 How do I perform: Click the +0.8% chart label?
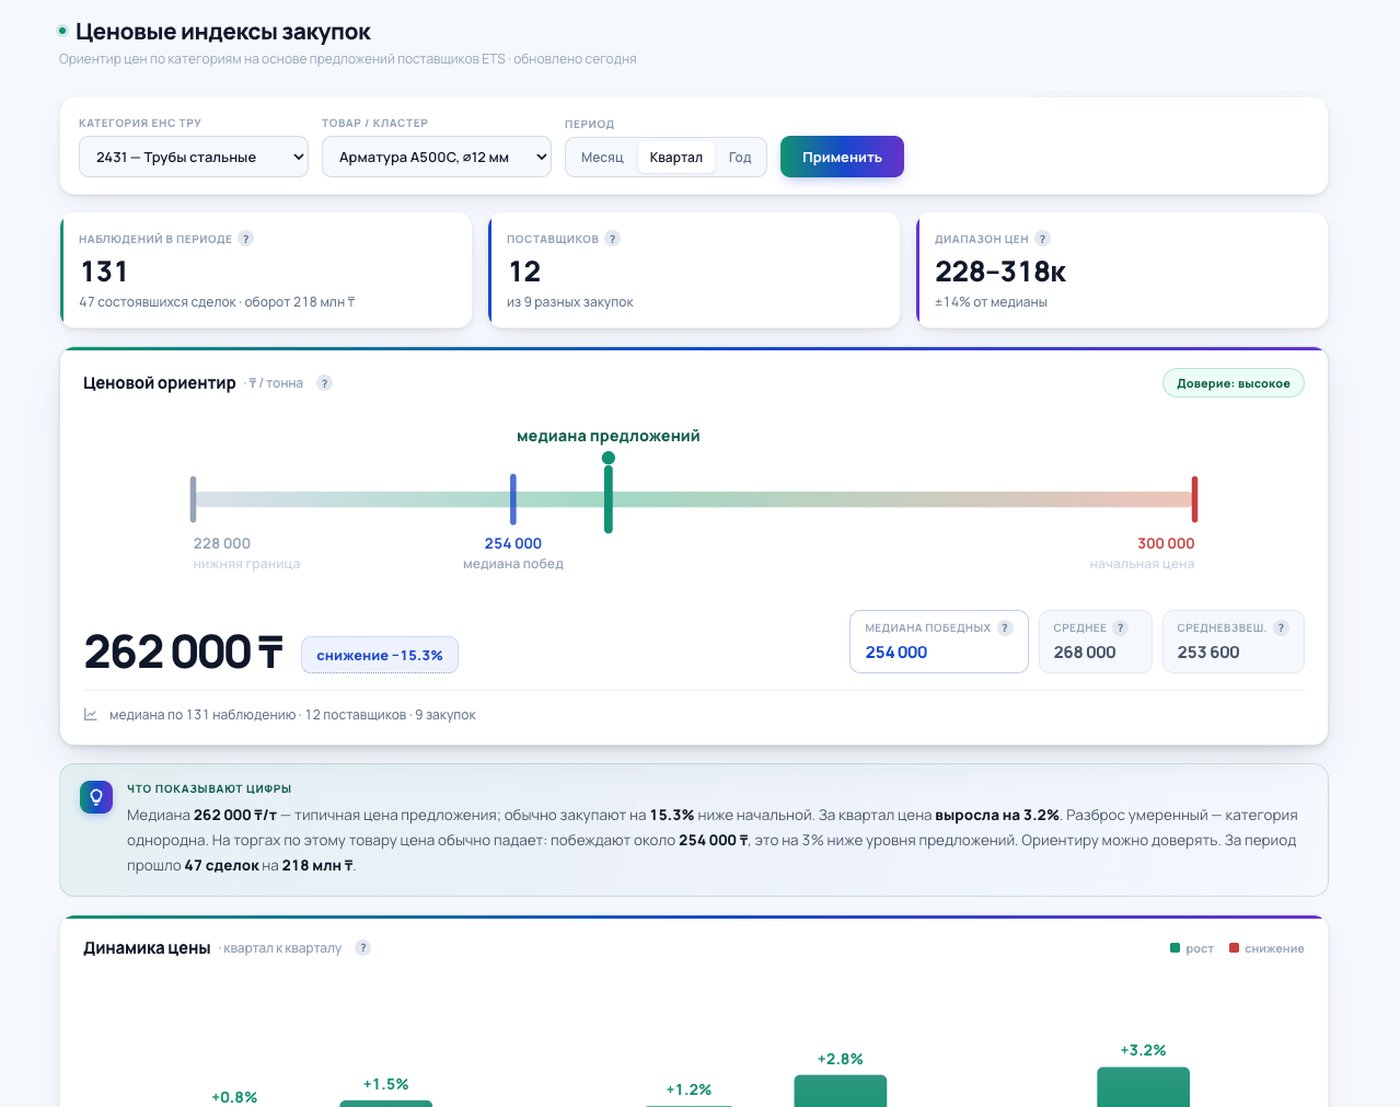click(x=234, y=1097)
